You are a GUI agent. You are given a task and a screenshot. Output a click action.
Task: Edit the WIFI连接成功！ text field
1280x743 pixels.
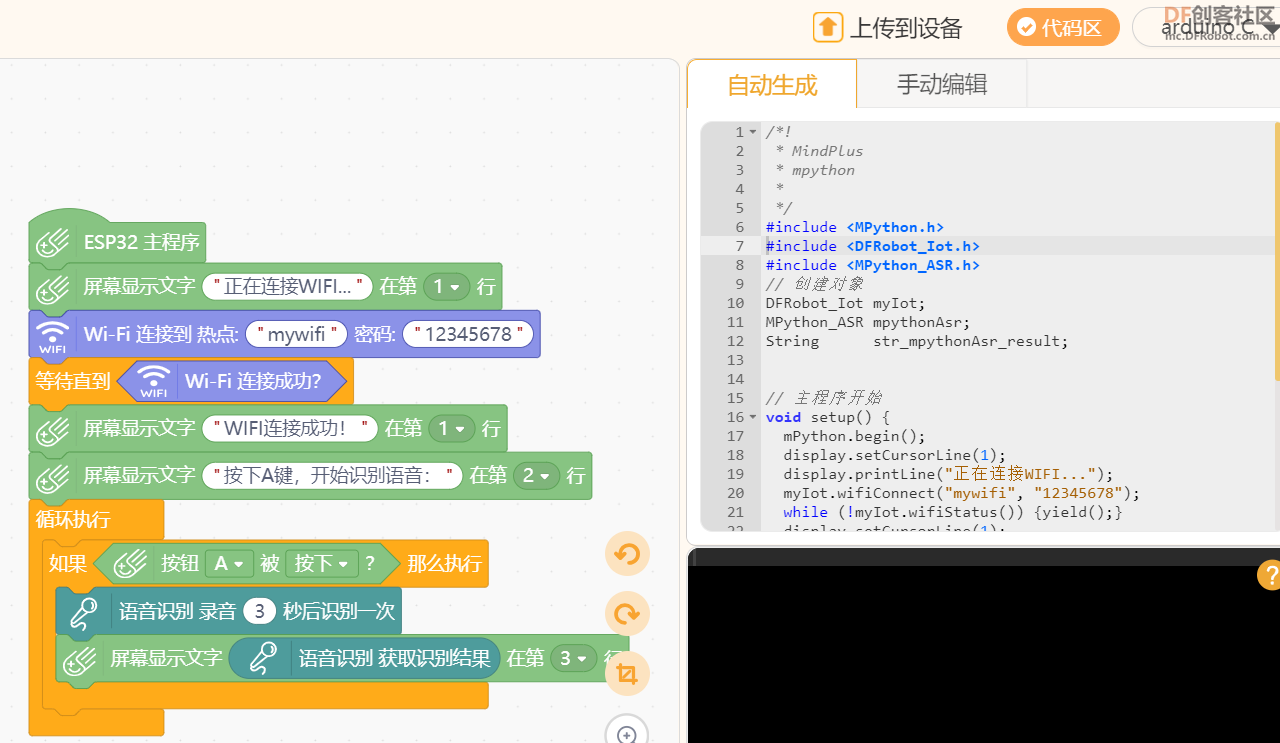(x=290, y=428)
